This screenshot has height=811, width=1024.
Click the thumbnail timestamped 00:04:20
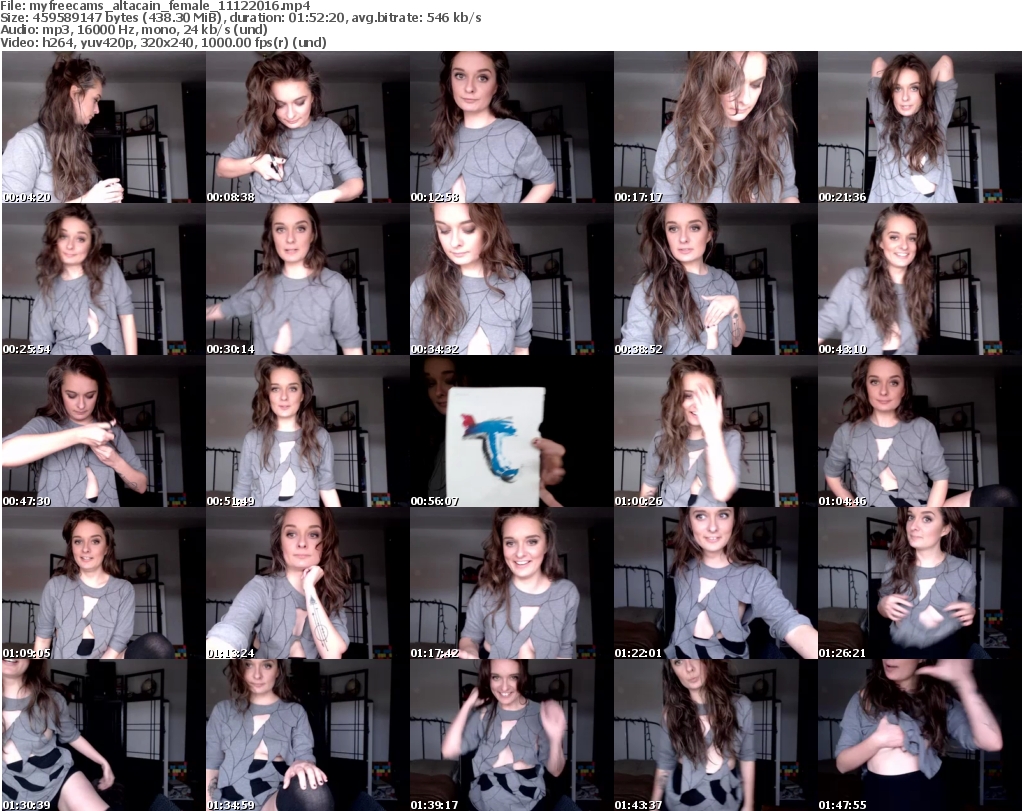pyautogui.click(x=103, y=127)
